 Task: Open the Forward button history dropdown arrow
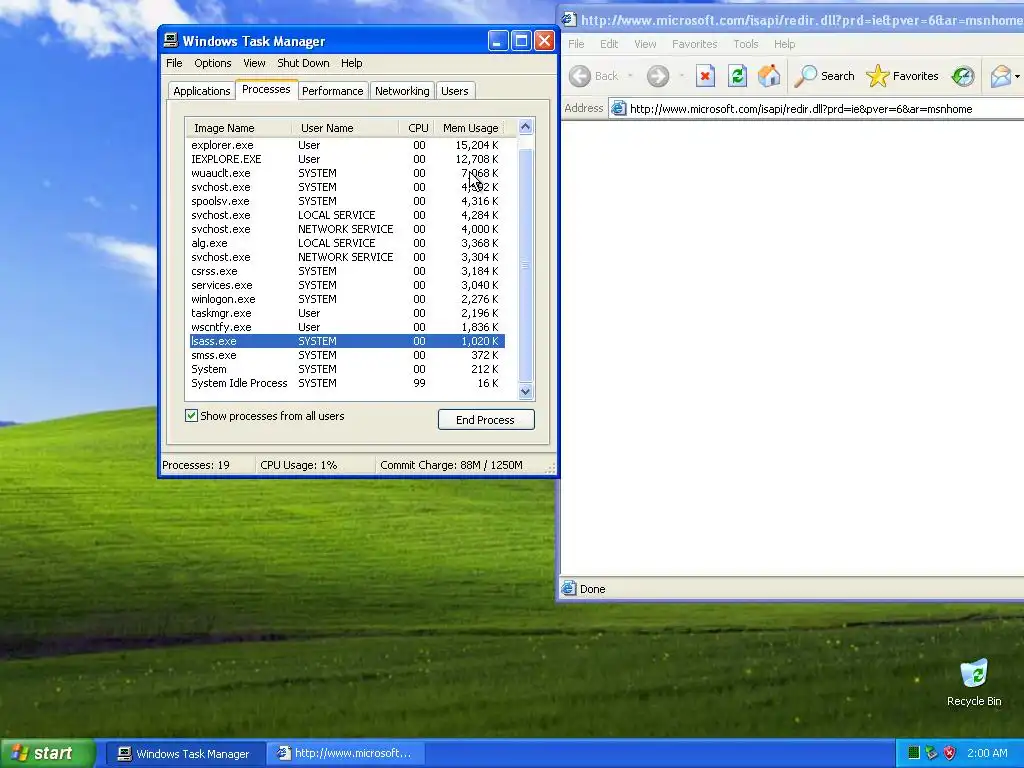pos(681,76)
